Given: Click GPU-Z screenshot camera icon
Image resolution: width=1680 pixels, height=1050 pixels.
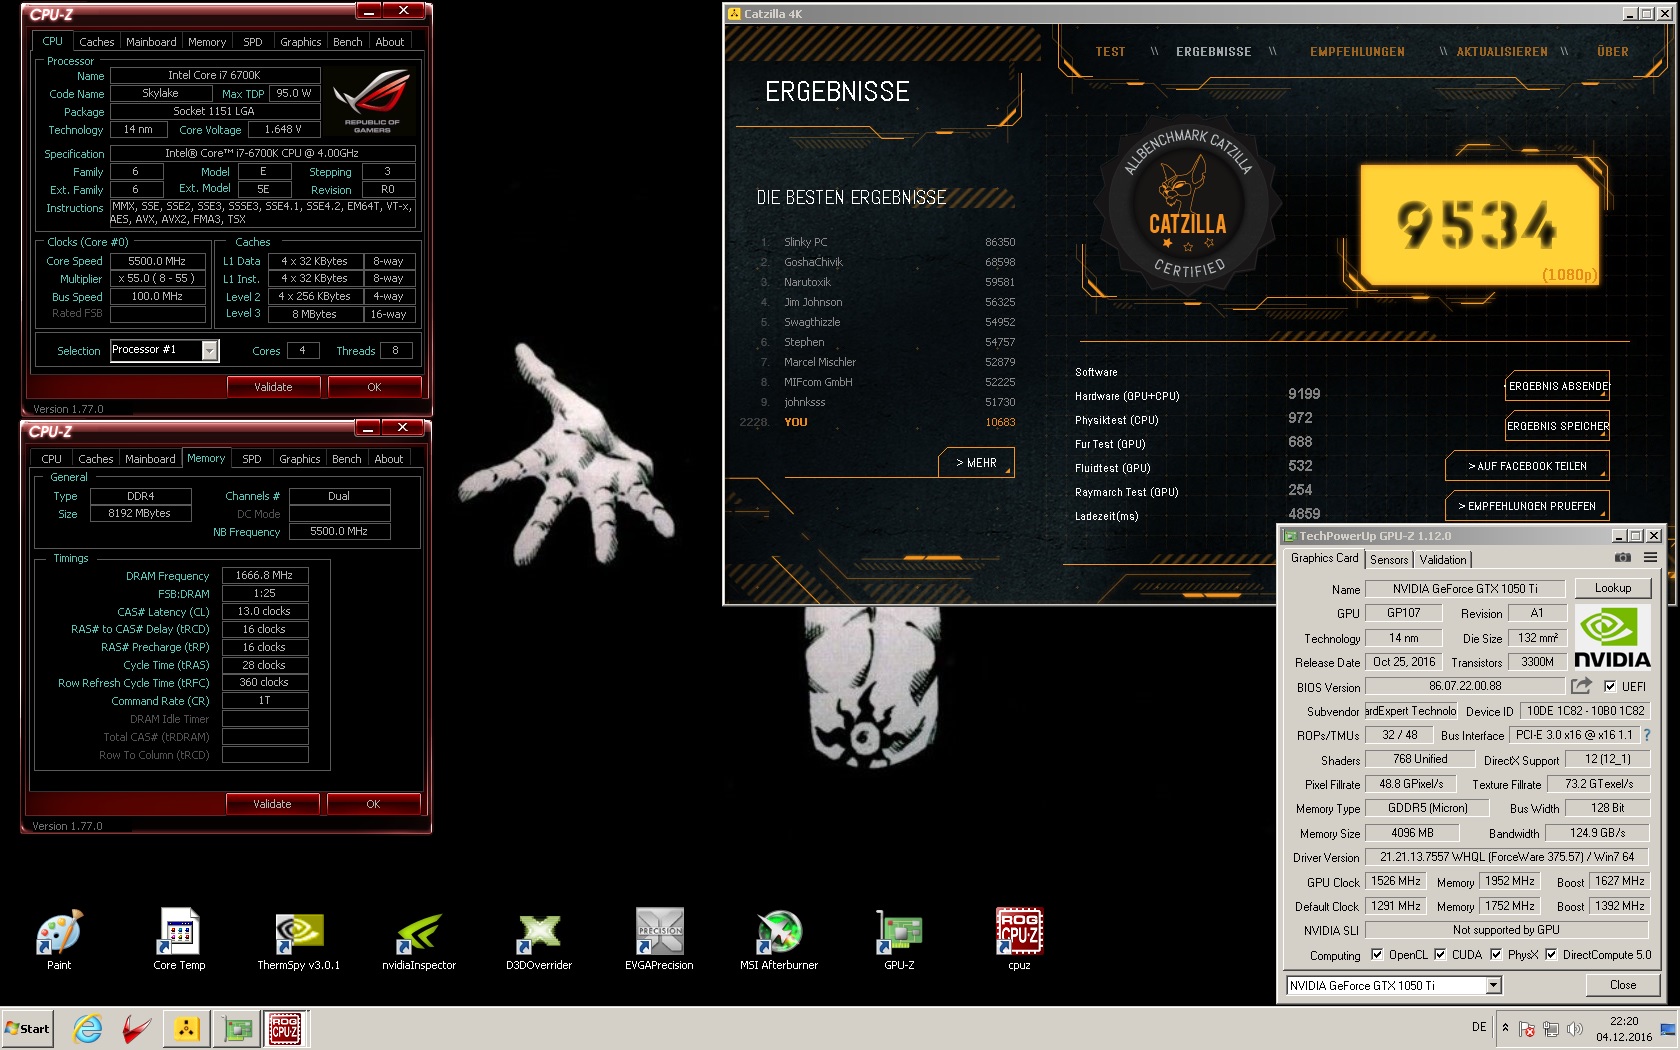Looking at the screenshot, I should [1623, 558].
